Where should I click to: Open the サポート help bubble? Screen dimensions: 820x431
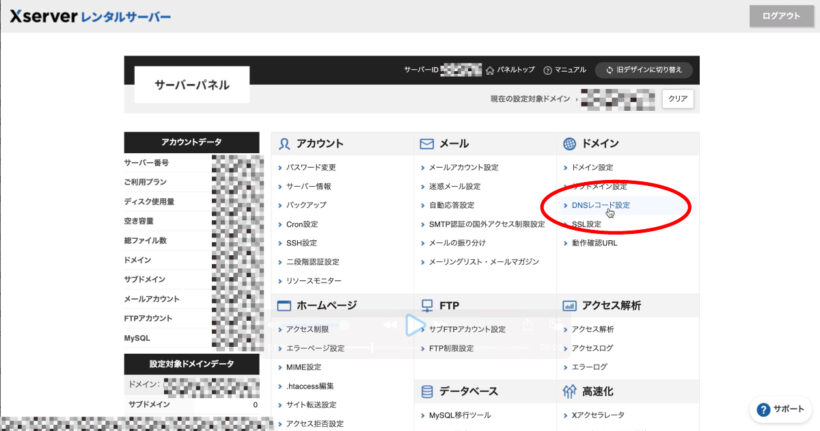click(780, 409)
